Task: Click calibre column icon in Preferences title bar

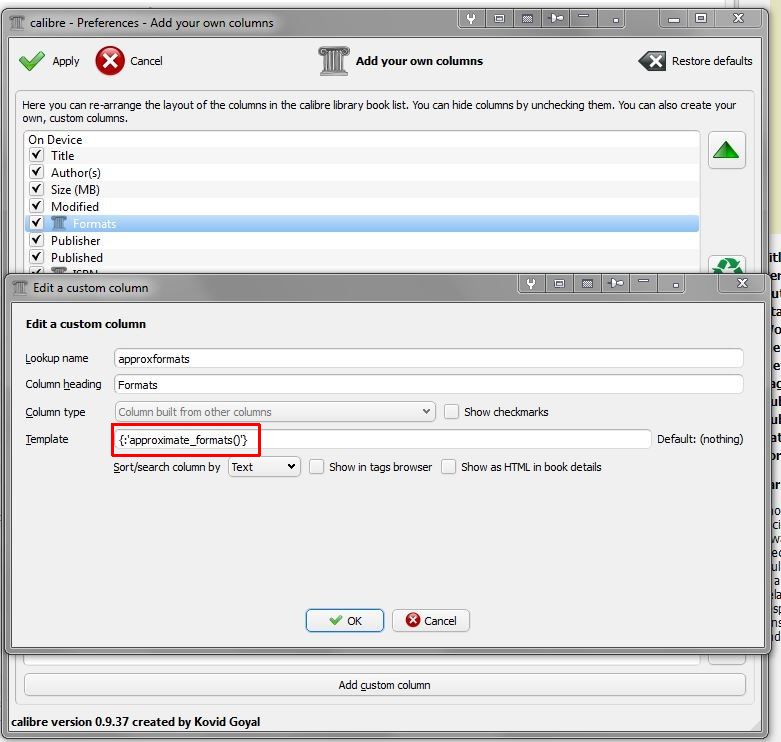Action: (x=17, y=22)
